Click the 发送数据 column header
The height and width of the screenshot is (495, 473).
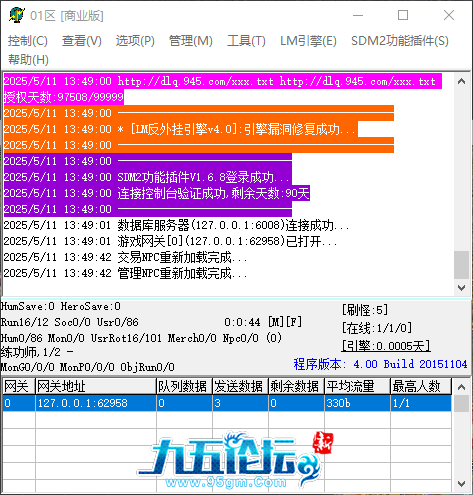[x=240, y=386]
